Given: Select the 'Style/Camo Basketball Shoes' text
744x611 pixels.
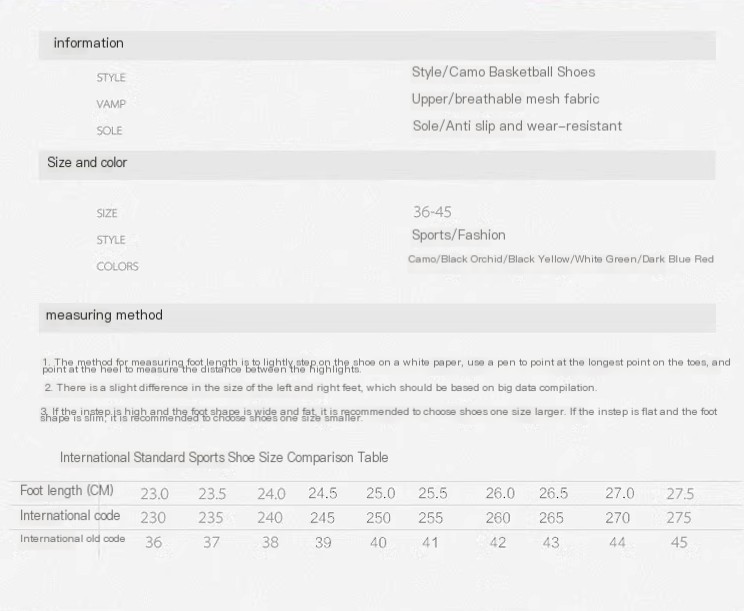Looking at the screenshot, I should 503,72.
